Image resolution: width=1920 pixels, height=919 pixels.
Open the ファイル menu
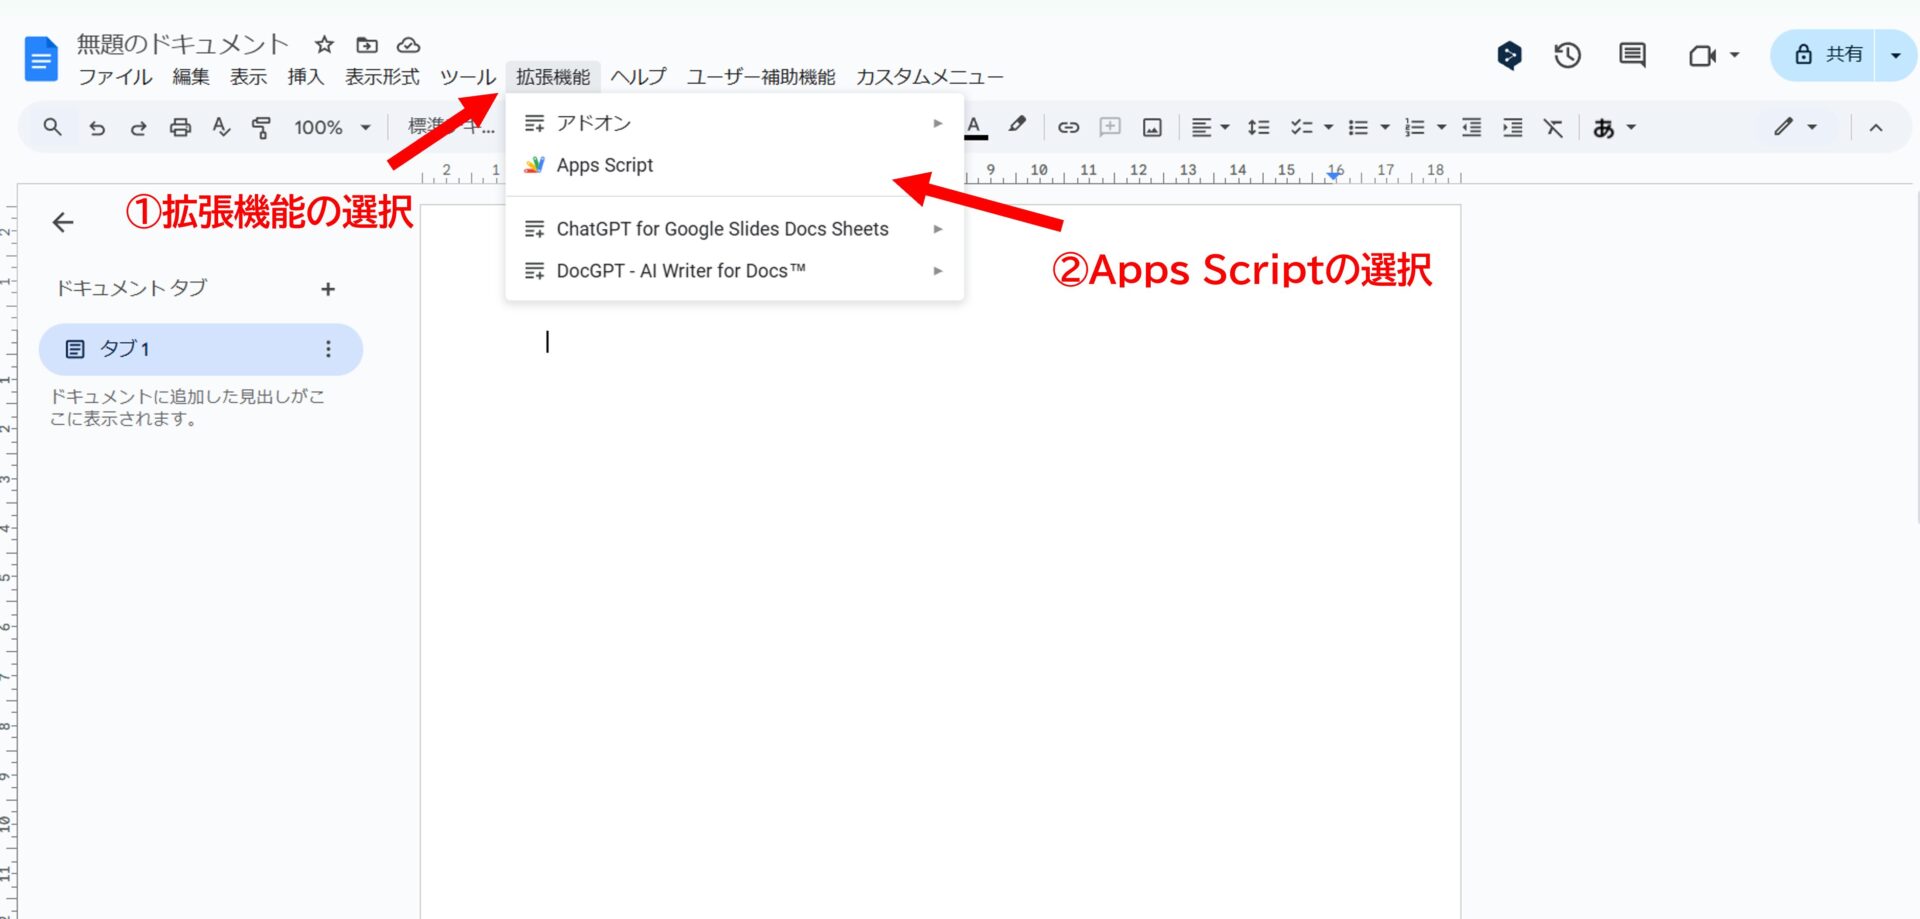(115, 77)
